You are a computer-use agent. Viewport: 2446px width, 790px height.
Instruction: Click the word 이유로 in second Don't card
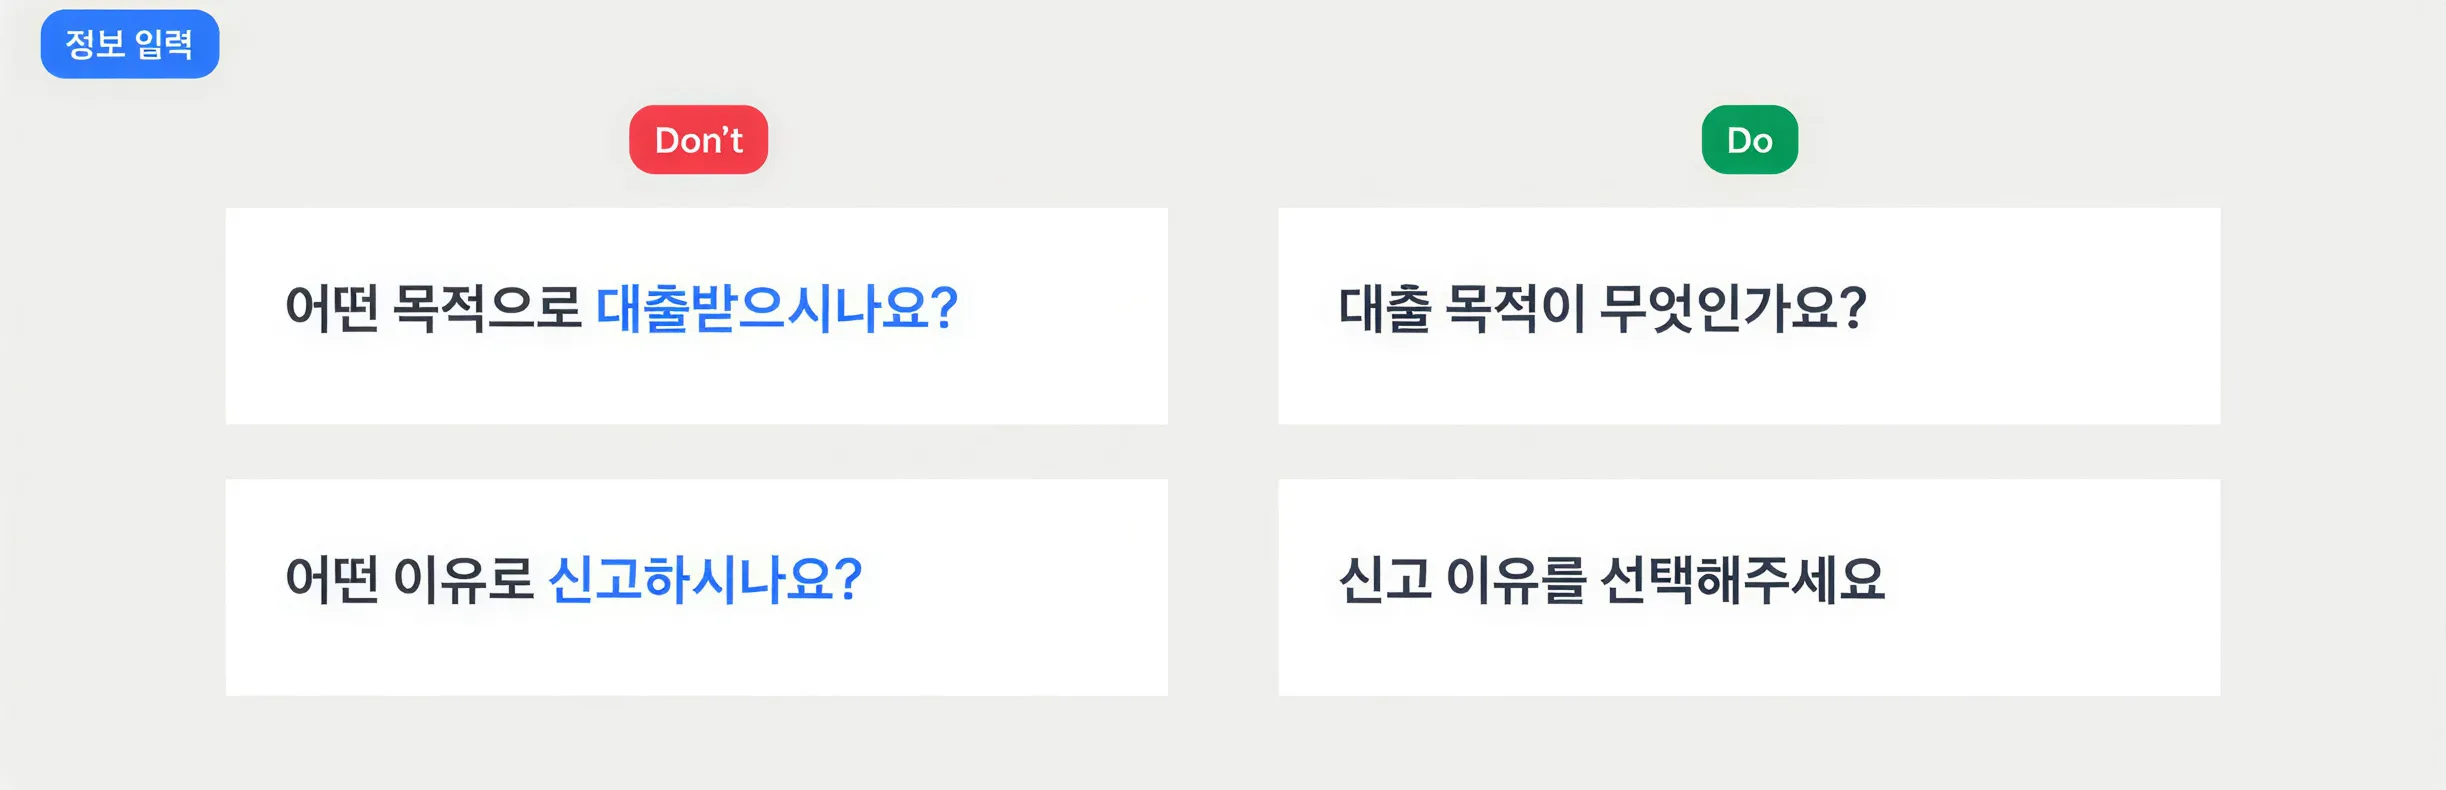[463, 579]
